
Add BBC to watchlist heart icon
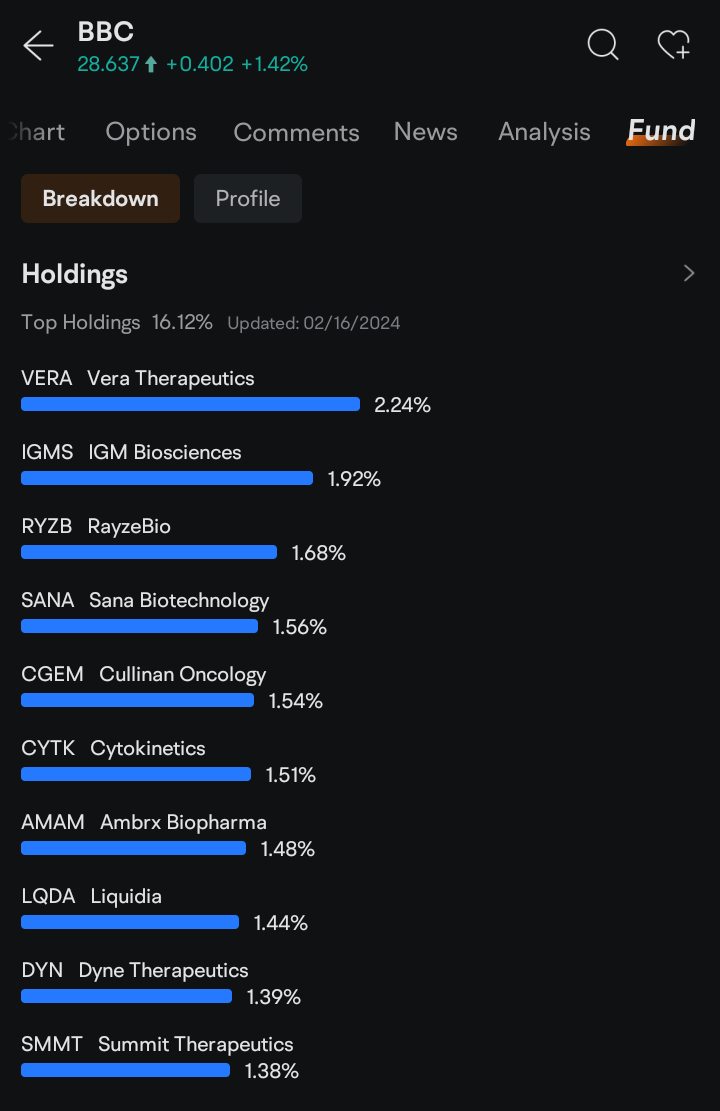673,45
